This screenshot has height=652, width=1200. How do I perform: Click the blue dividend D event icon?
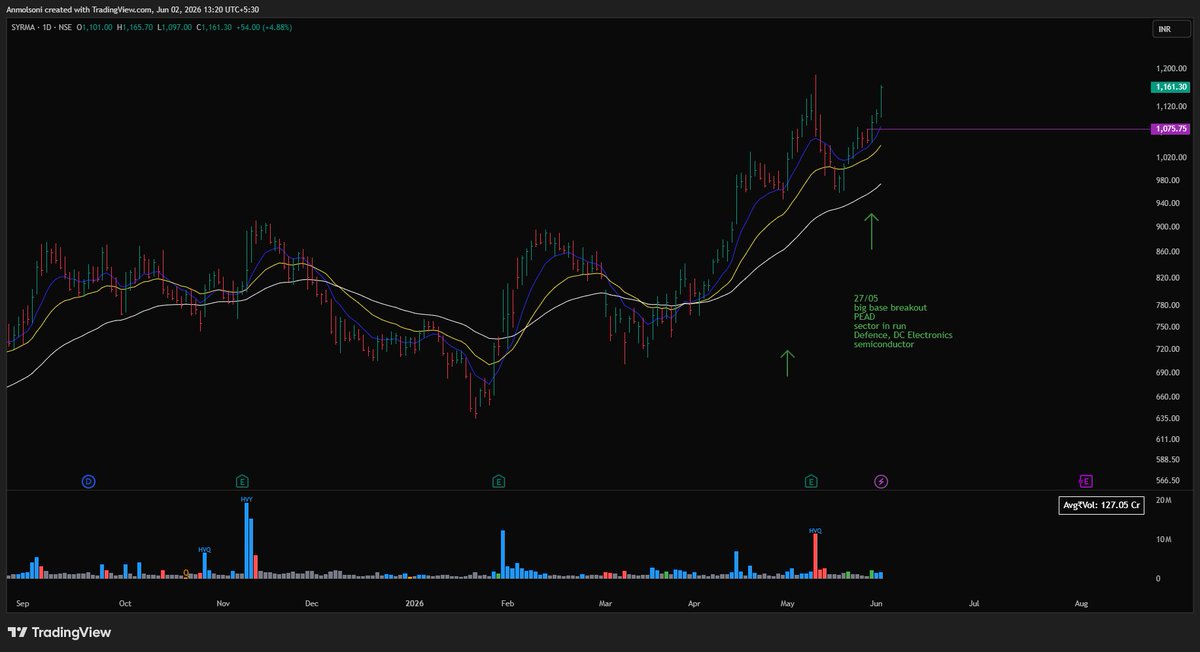click(88, 481)
